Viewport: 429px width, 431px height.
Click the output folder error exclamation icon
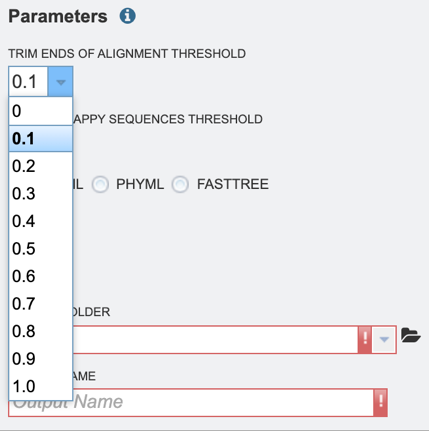pos(365,340)
